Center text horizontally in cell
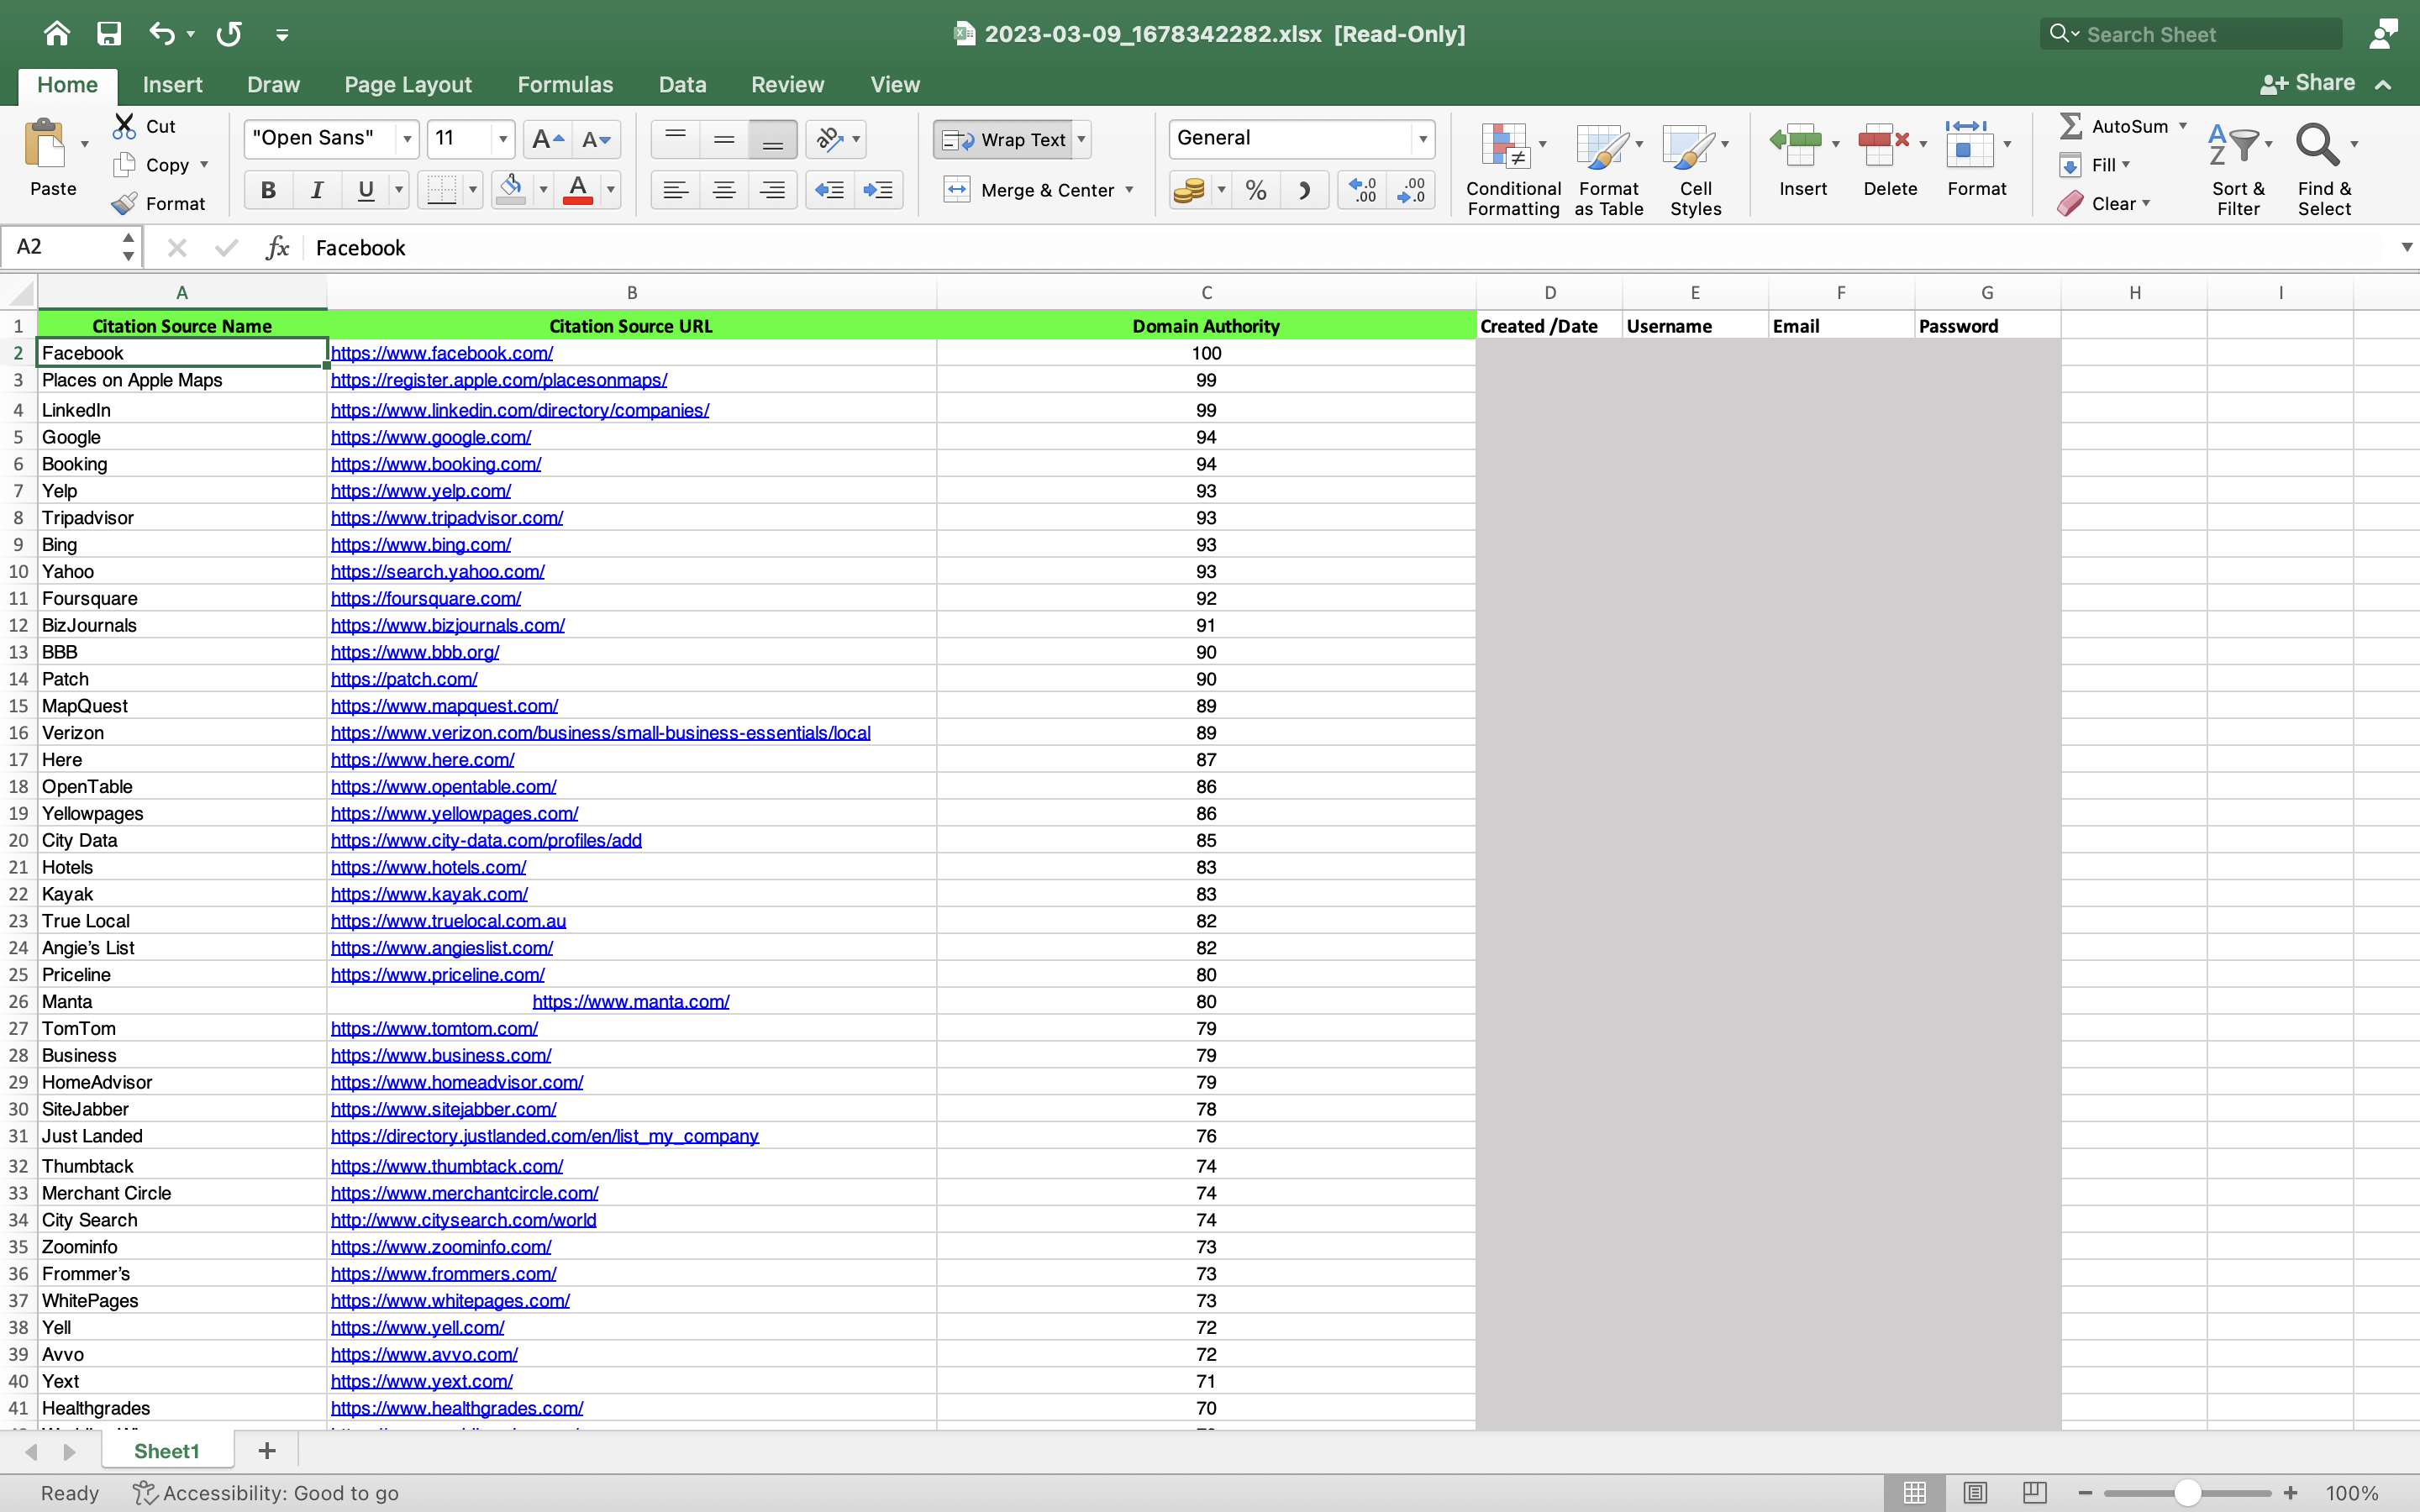2420x1512 pixels. click(x=724, y=190)
